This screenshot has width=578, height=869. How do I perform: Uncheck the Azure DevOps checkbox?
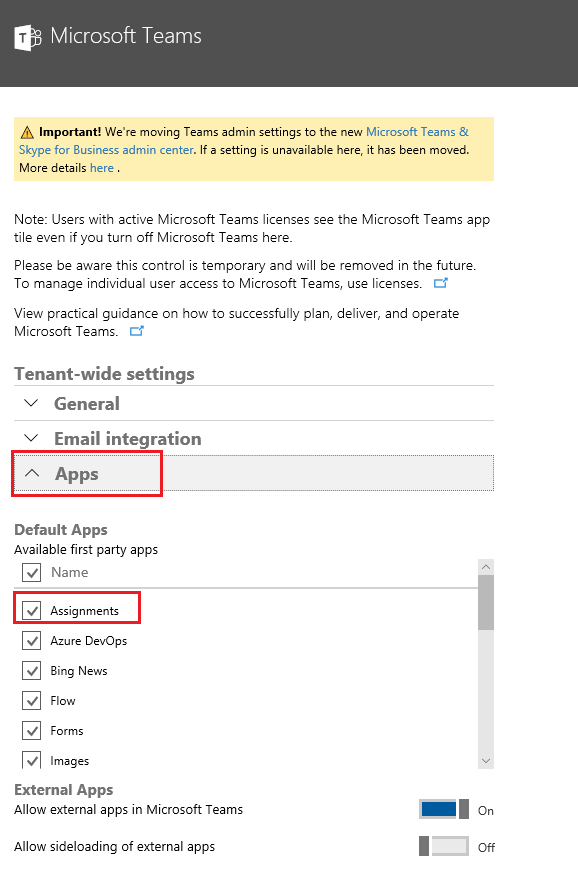tap(32, 641)
